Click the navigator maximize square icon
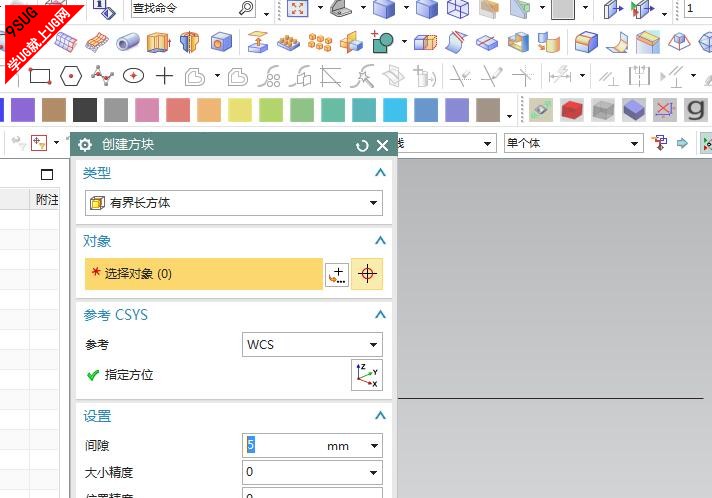This screenshot has width=712, height=498. pos(47,175)
